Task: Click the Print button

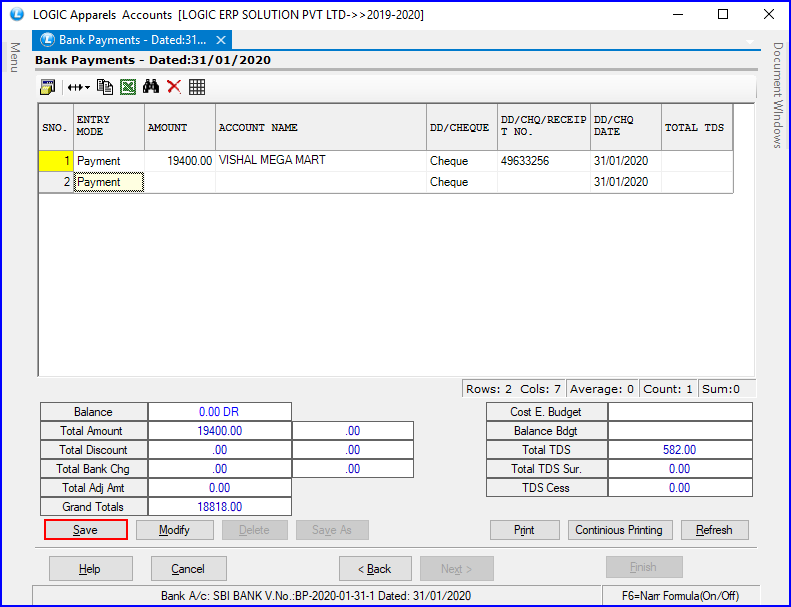Action: 525,530
